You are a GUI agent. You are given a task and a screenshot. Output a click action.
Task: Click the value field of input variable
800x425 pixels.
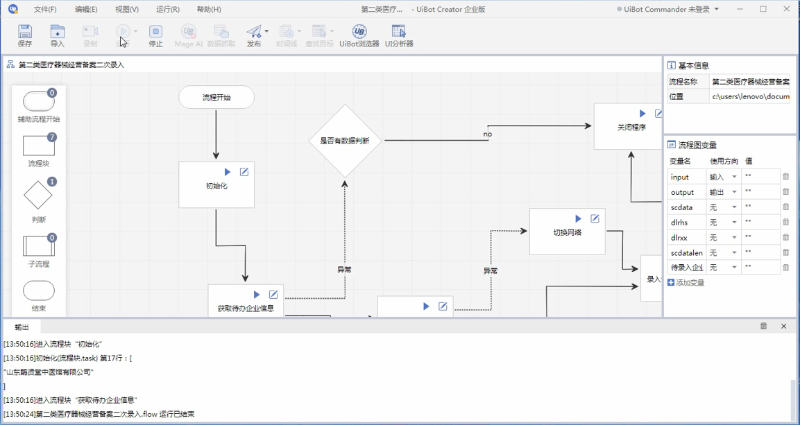761,177
